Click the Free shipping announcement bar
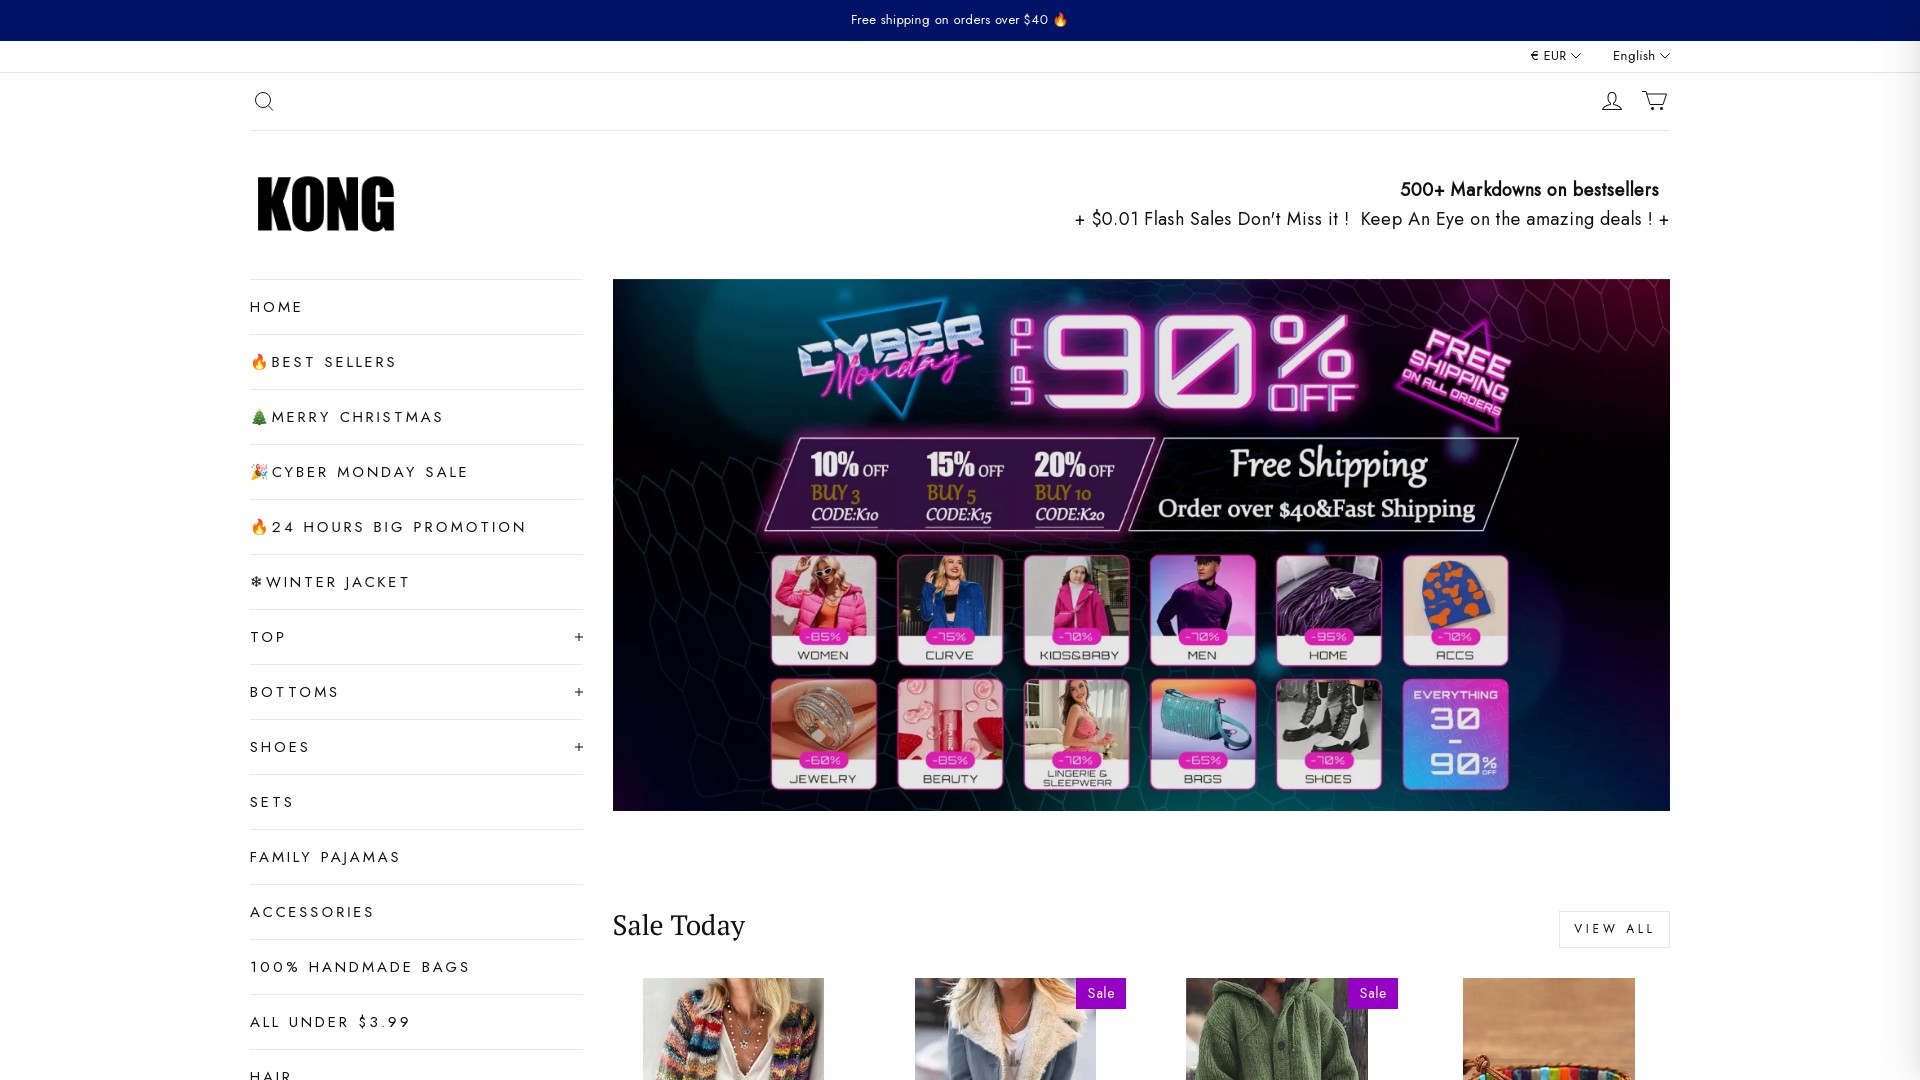Viewport: 1920px width, 1080px height. [x=960, y=20]
